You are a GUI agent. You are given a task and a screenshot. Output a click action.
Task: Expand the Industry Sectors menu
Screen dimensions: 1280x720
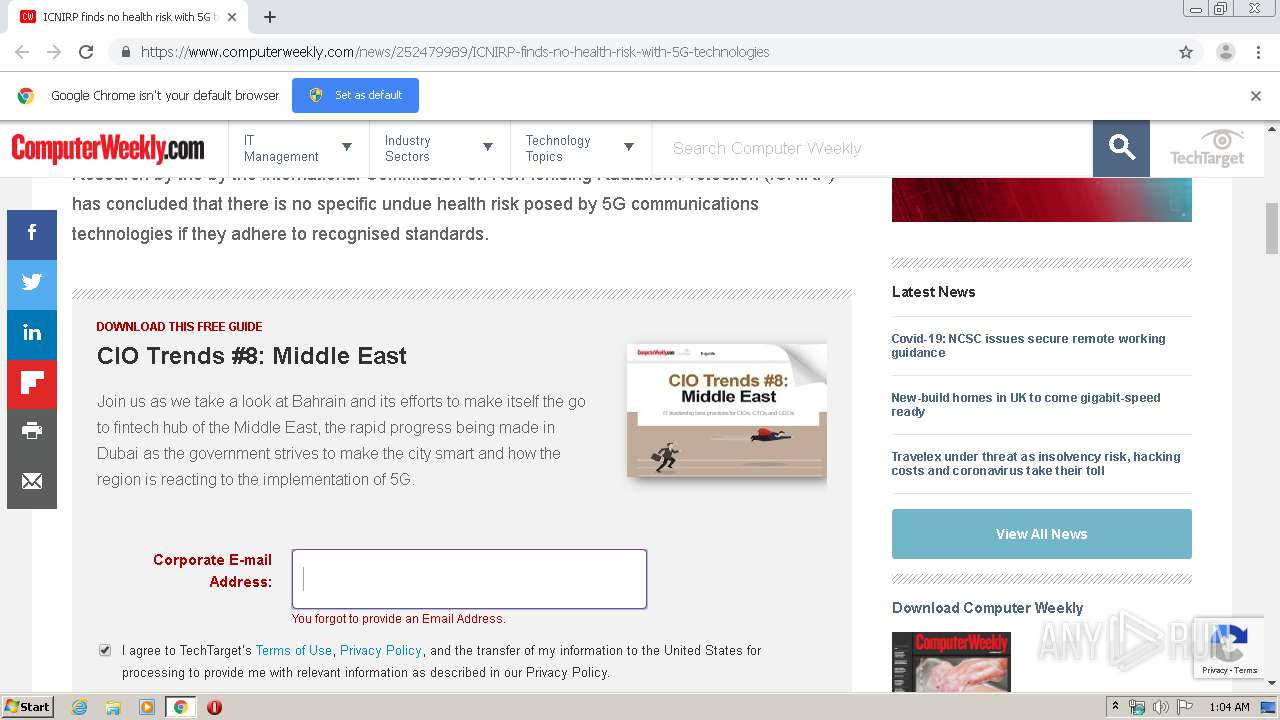click(x=440, y=148)
